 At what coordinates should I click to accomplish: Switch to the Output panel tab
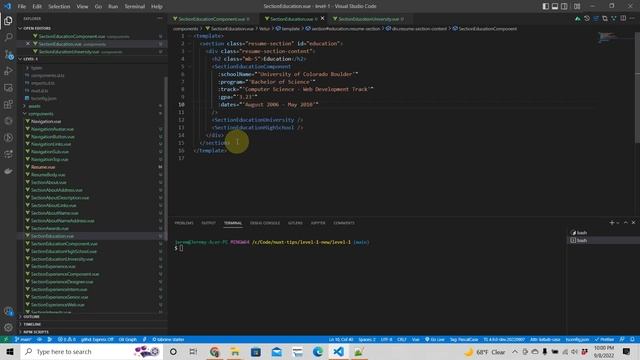(x=208, y=223)
